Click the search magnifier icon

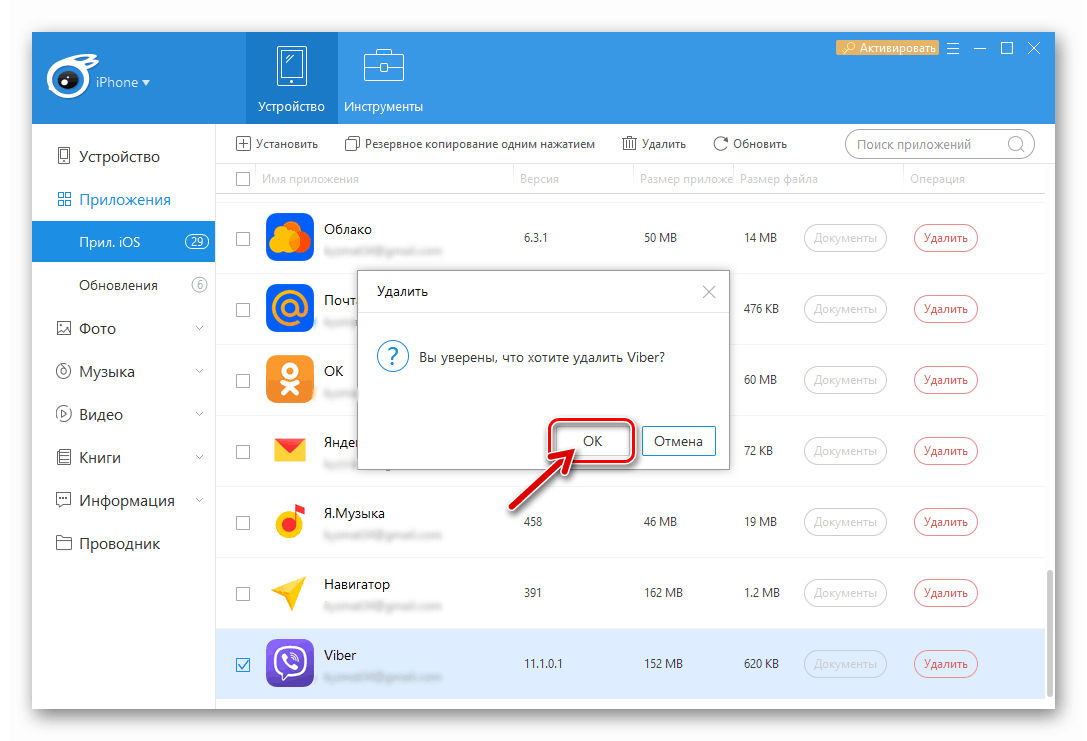[1016, 144]
